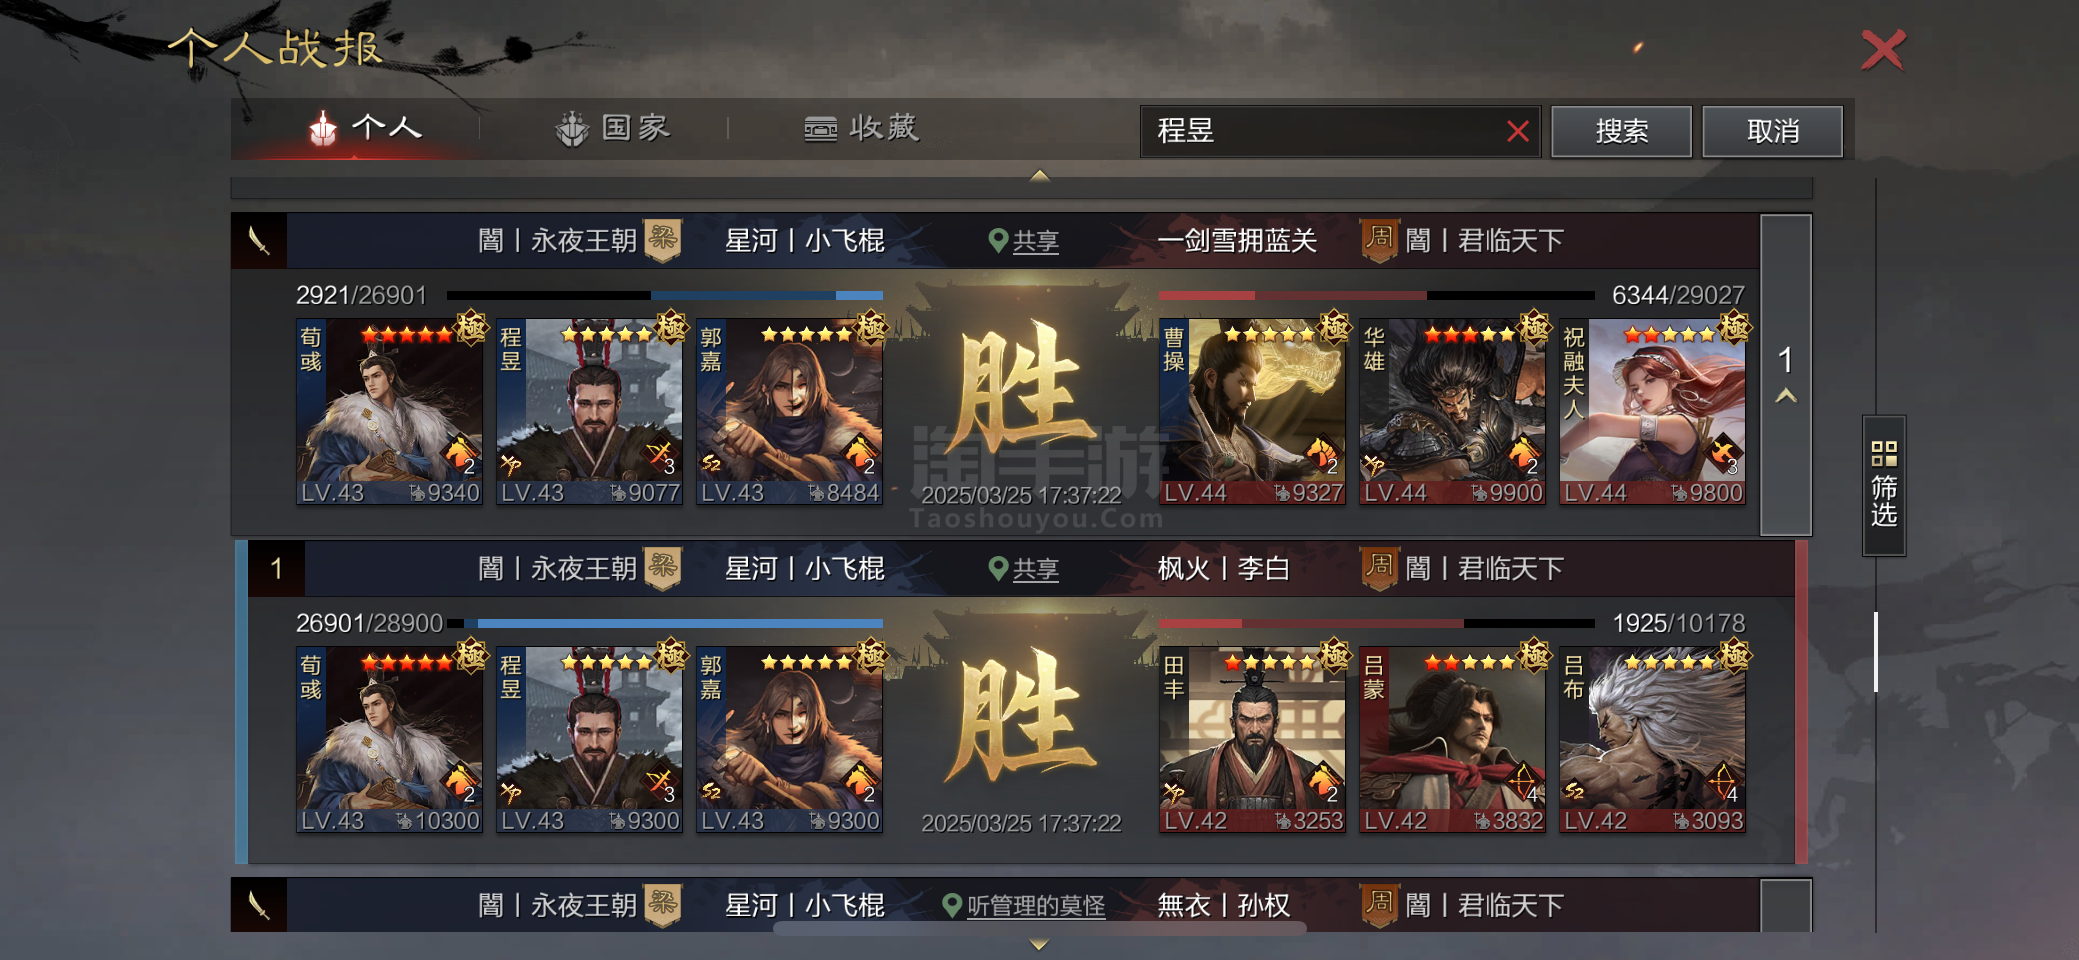Tap the 周 faction badge beside 枫火丨李白
The image size is (2079, 960).
(1379, 568)
